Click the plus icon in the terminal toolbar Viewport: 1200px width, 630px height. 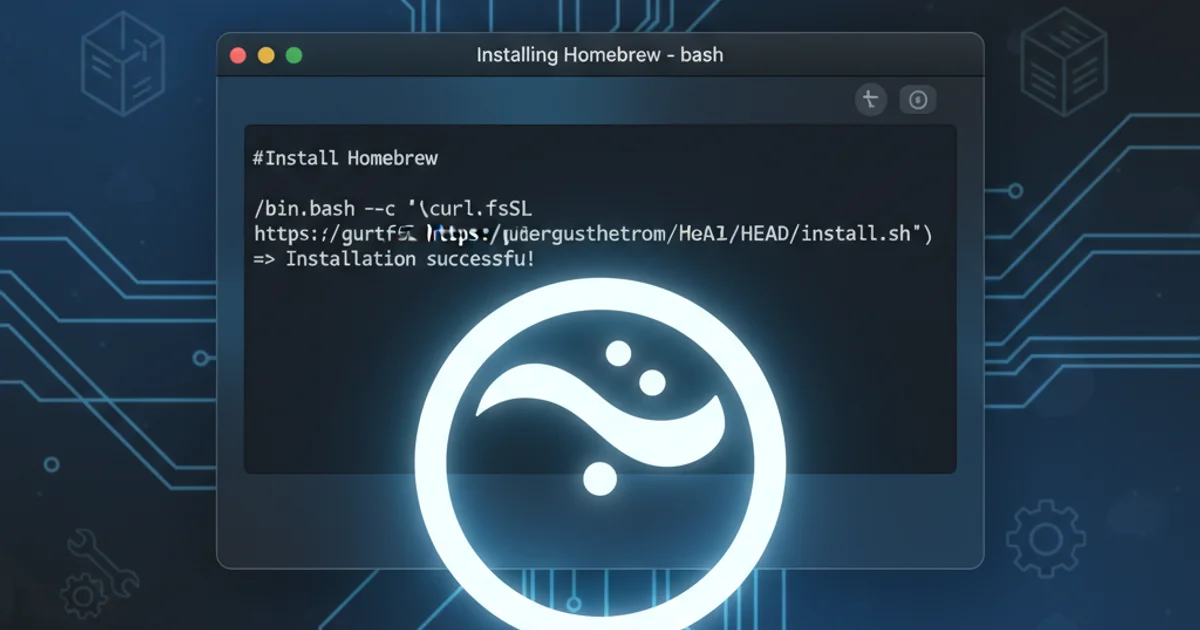tap(869, 99)
